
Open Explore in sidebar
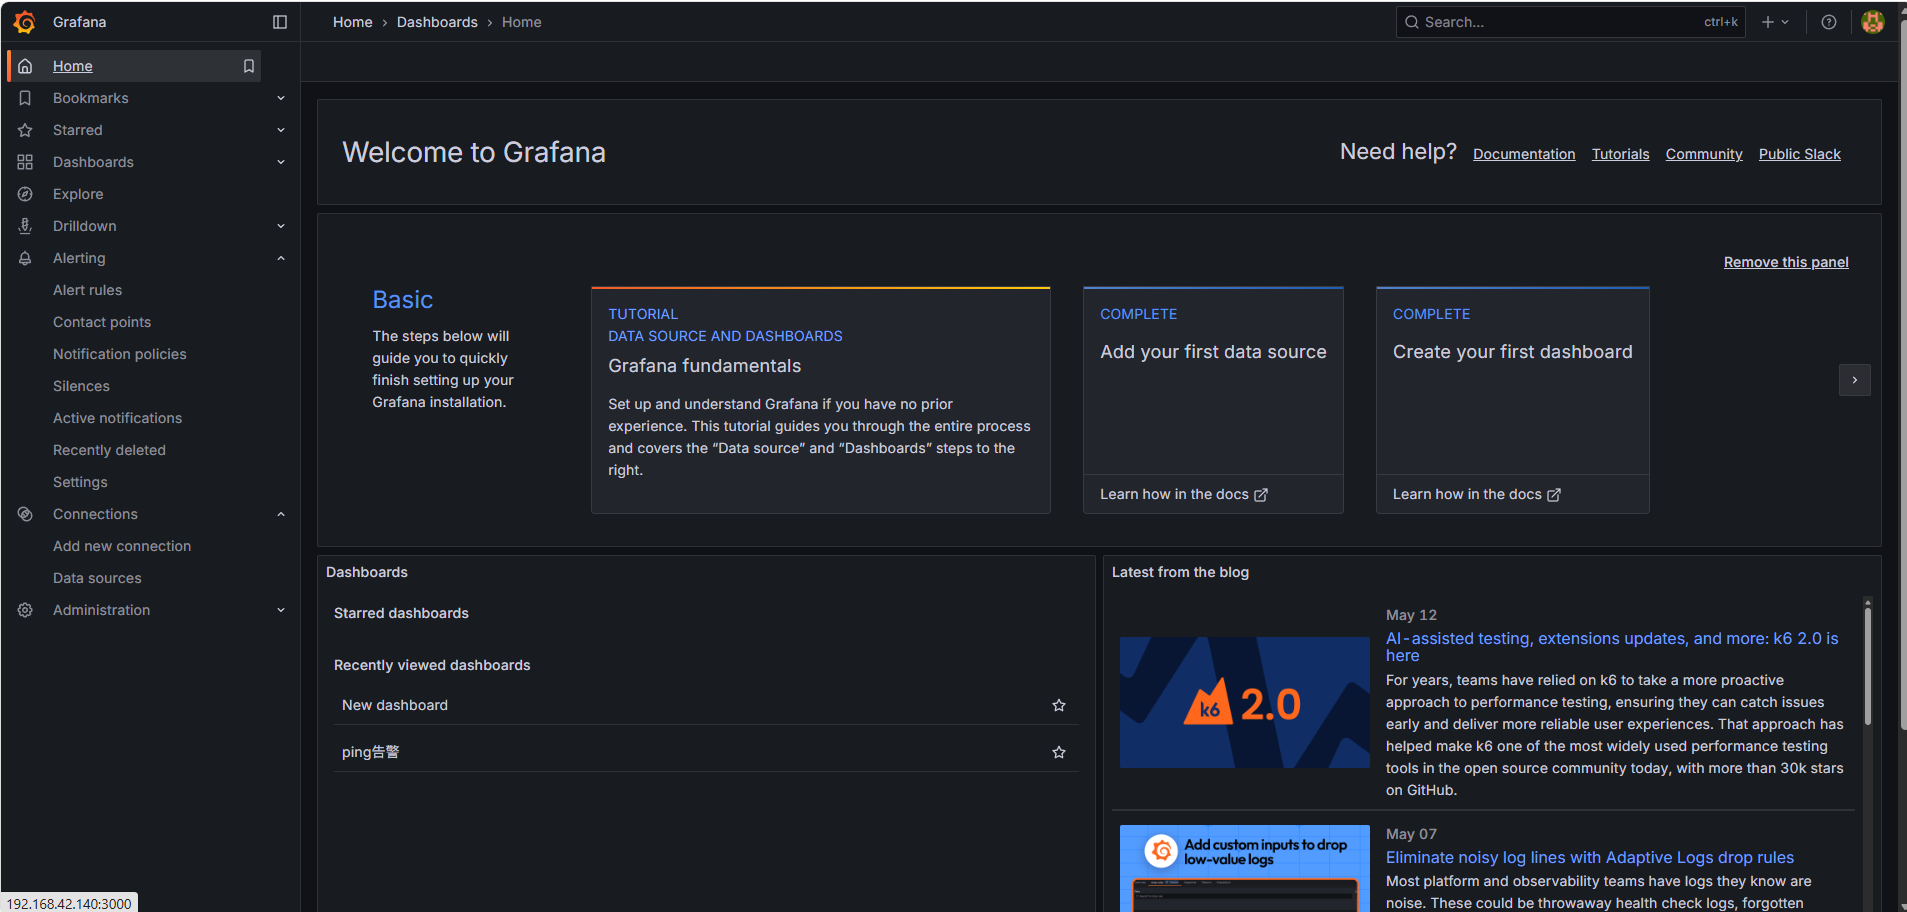point(78,194)
